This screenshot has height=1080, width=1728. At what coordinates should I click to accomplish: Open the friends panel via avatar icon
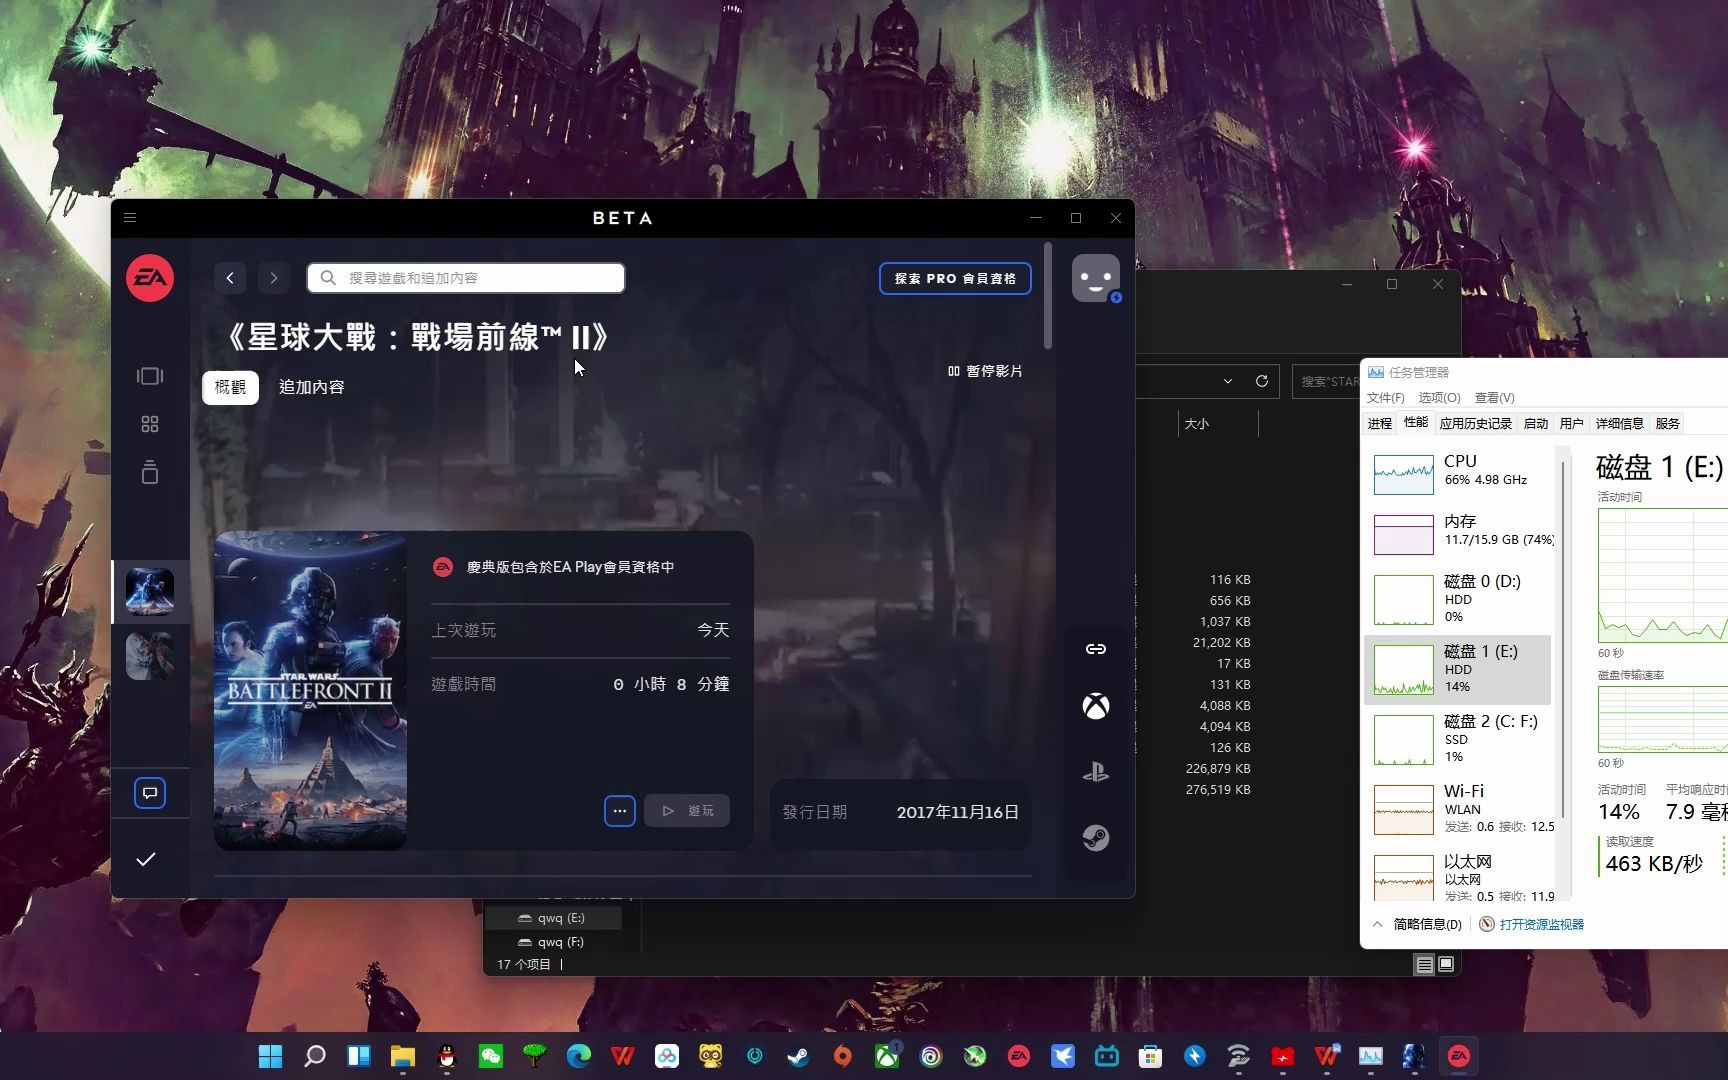(1095, 278)
